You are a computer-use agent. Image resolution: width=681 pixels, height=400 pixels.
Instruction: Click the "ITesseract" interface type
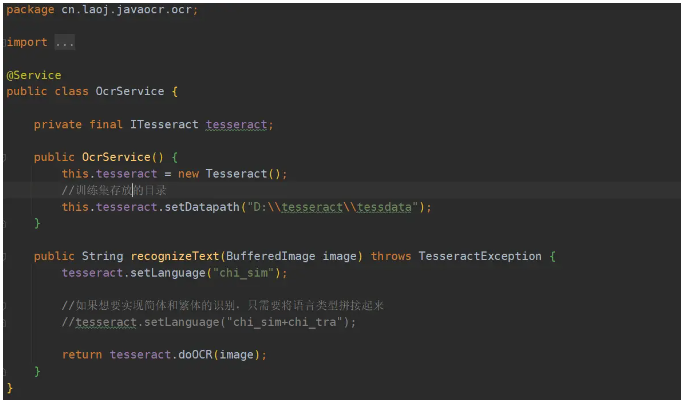tap(164, 125)
